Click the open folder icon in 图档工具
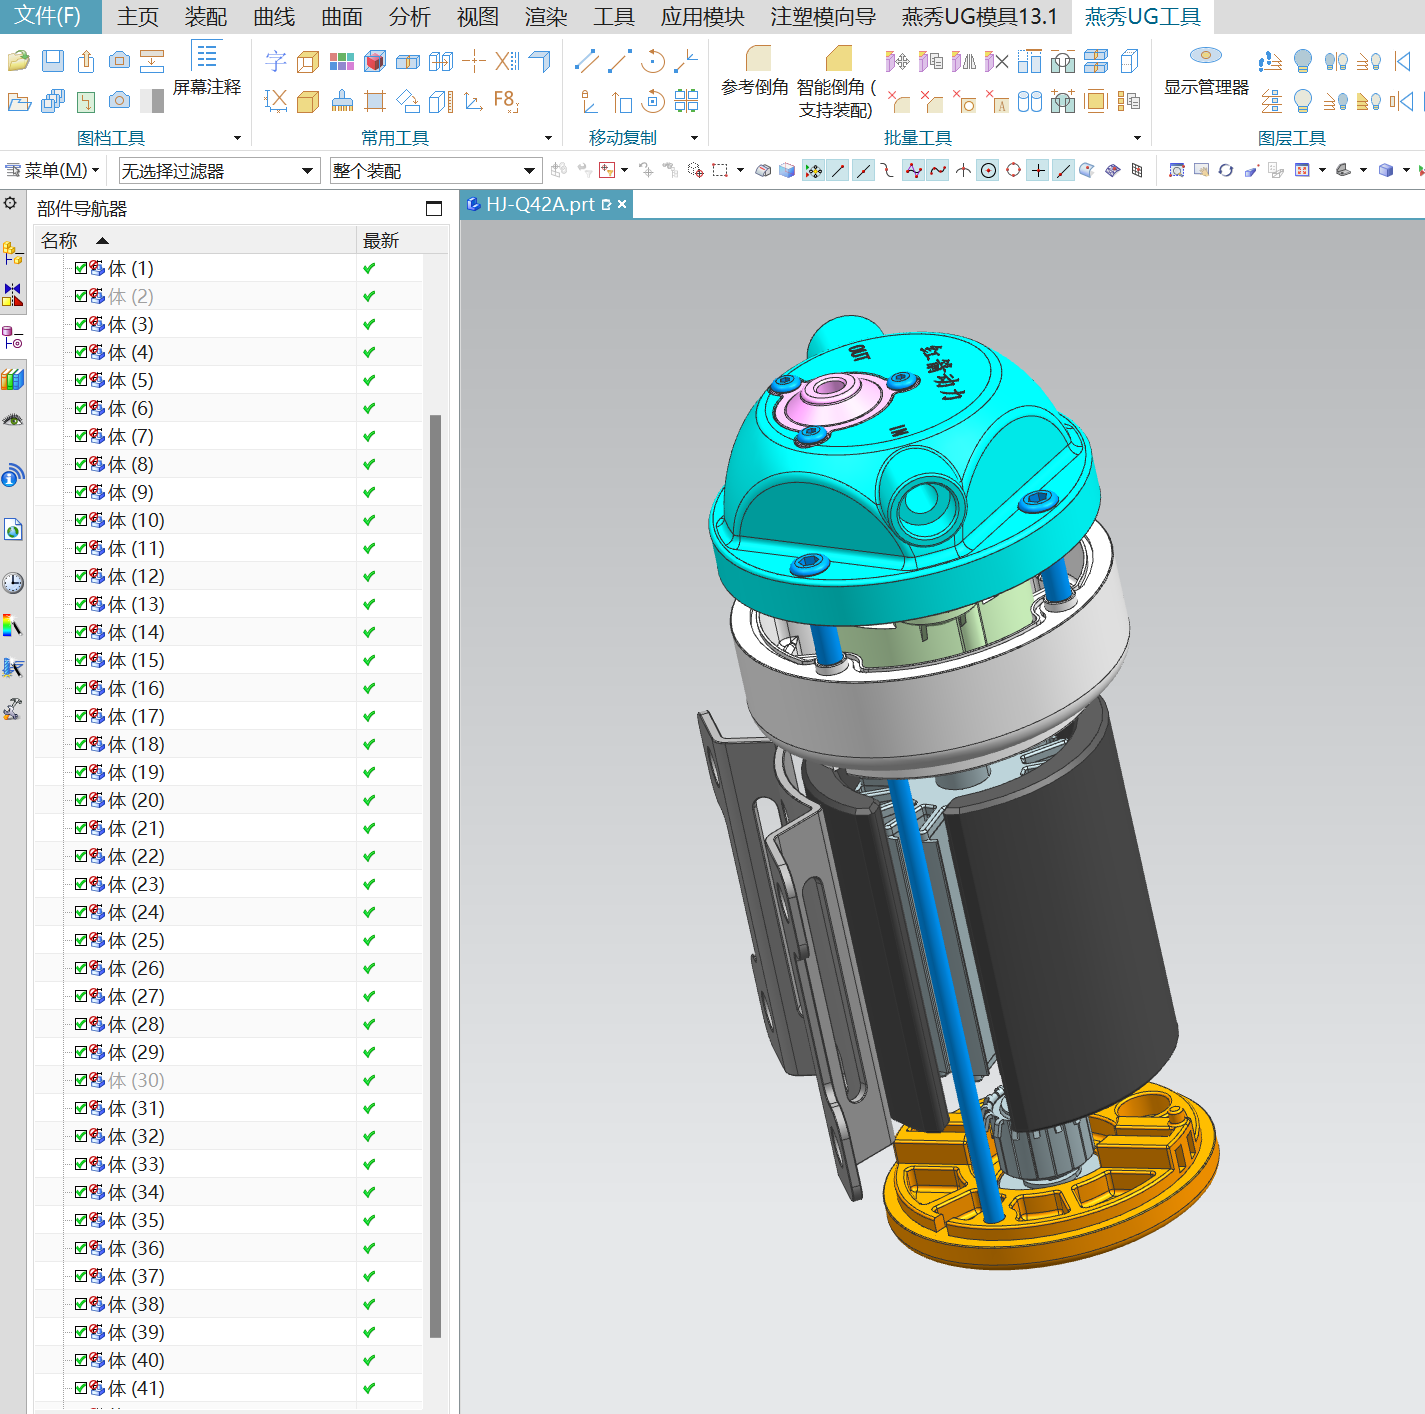1425x1414 pixels. 19,61
